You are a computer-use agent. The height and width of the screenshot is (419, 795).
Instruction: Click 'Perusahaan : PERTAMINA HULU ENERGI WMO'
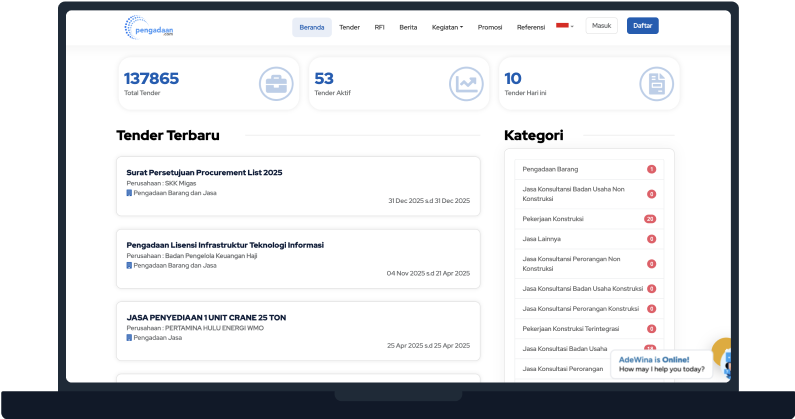point(195,328)
